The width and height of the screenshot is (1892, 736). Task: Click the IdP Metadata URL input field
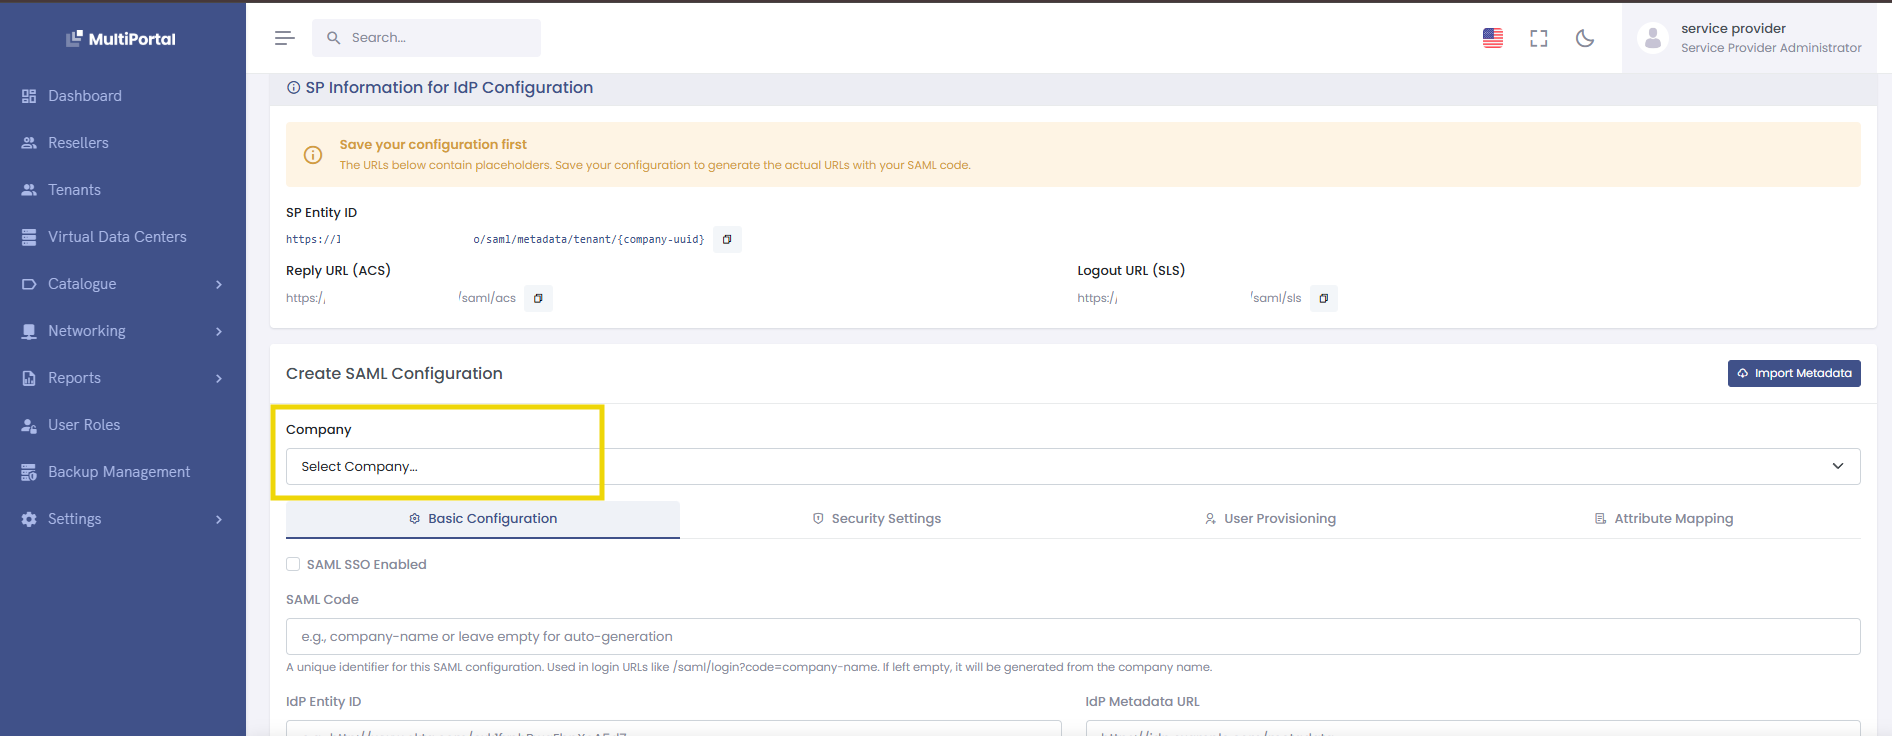[x=1473, y=728]
